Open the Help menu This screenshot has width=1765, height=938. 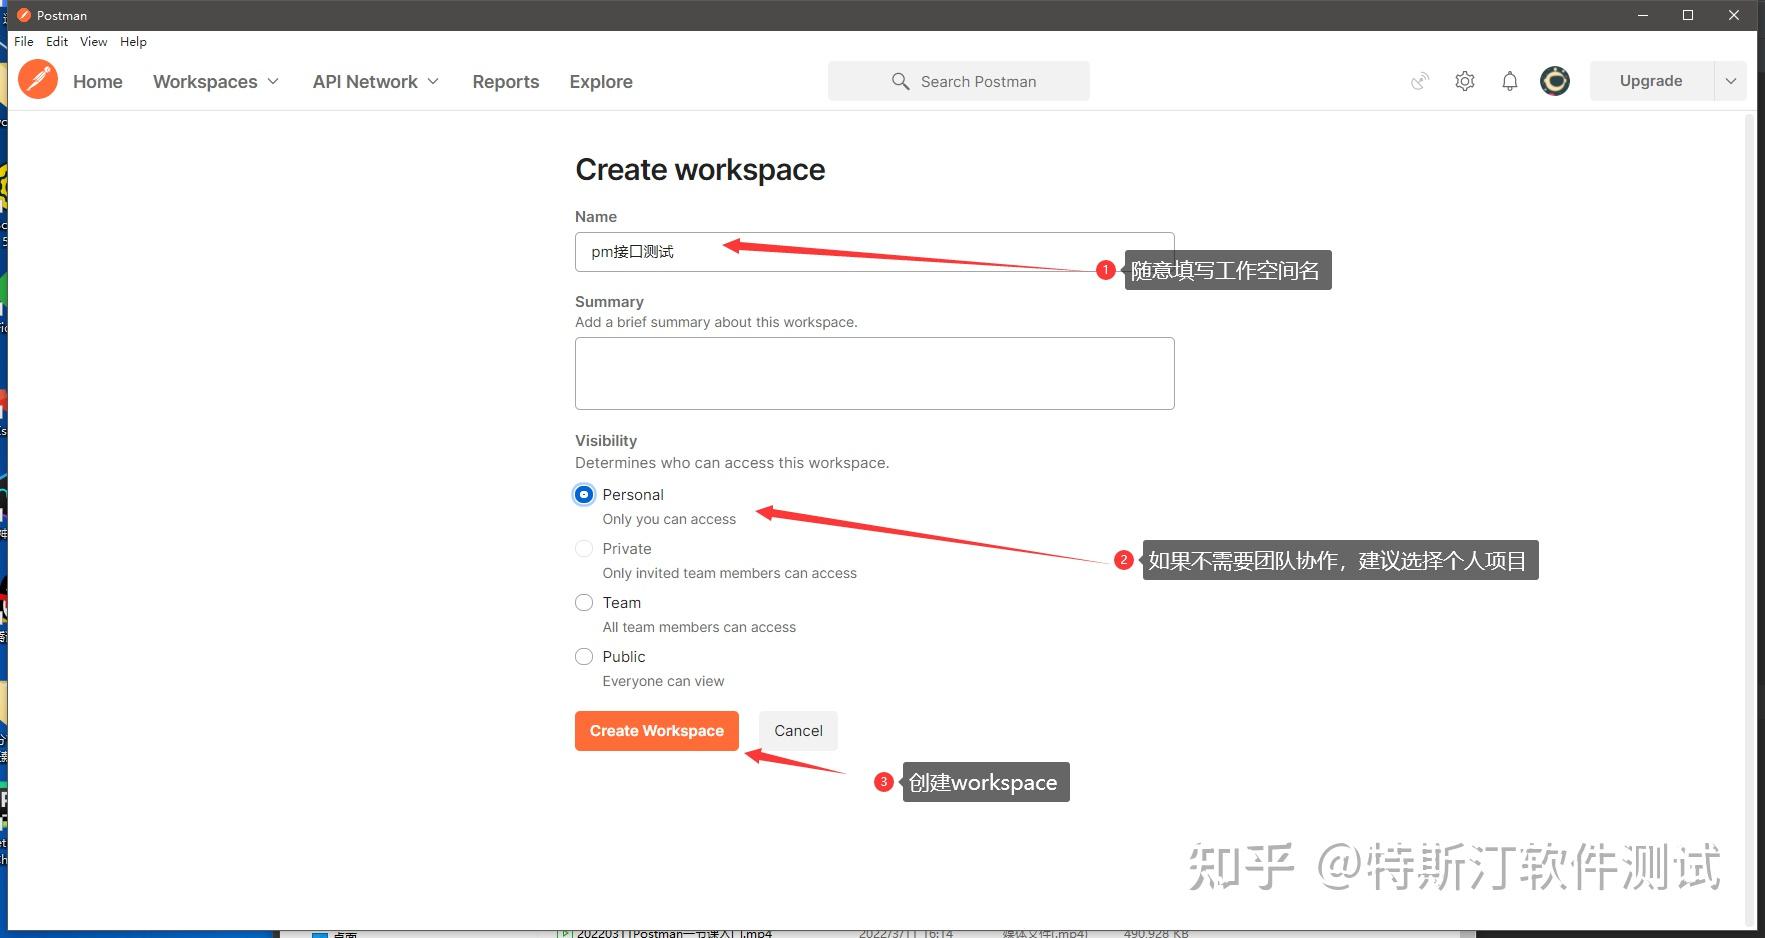tap(133, 42)
